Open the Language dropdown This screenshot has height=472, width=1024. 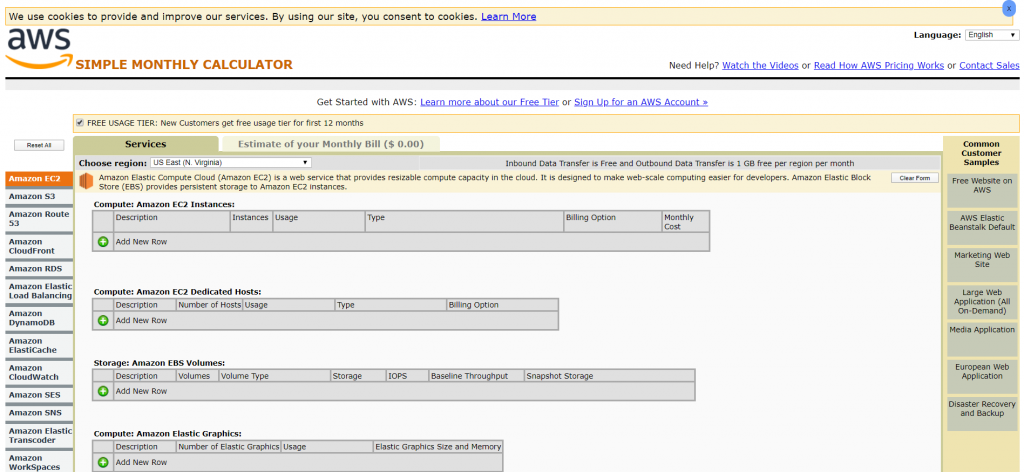pyautogui.click(x=991, y=35)
